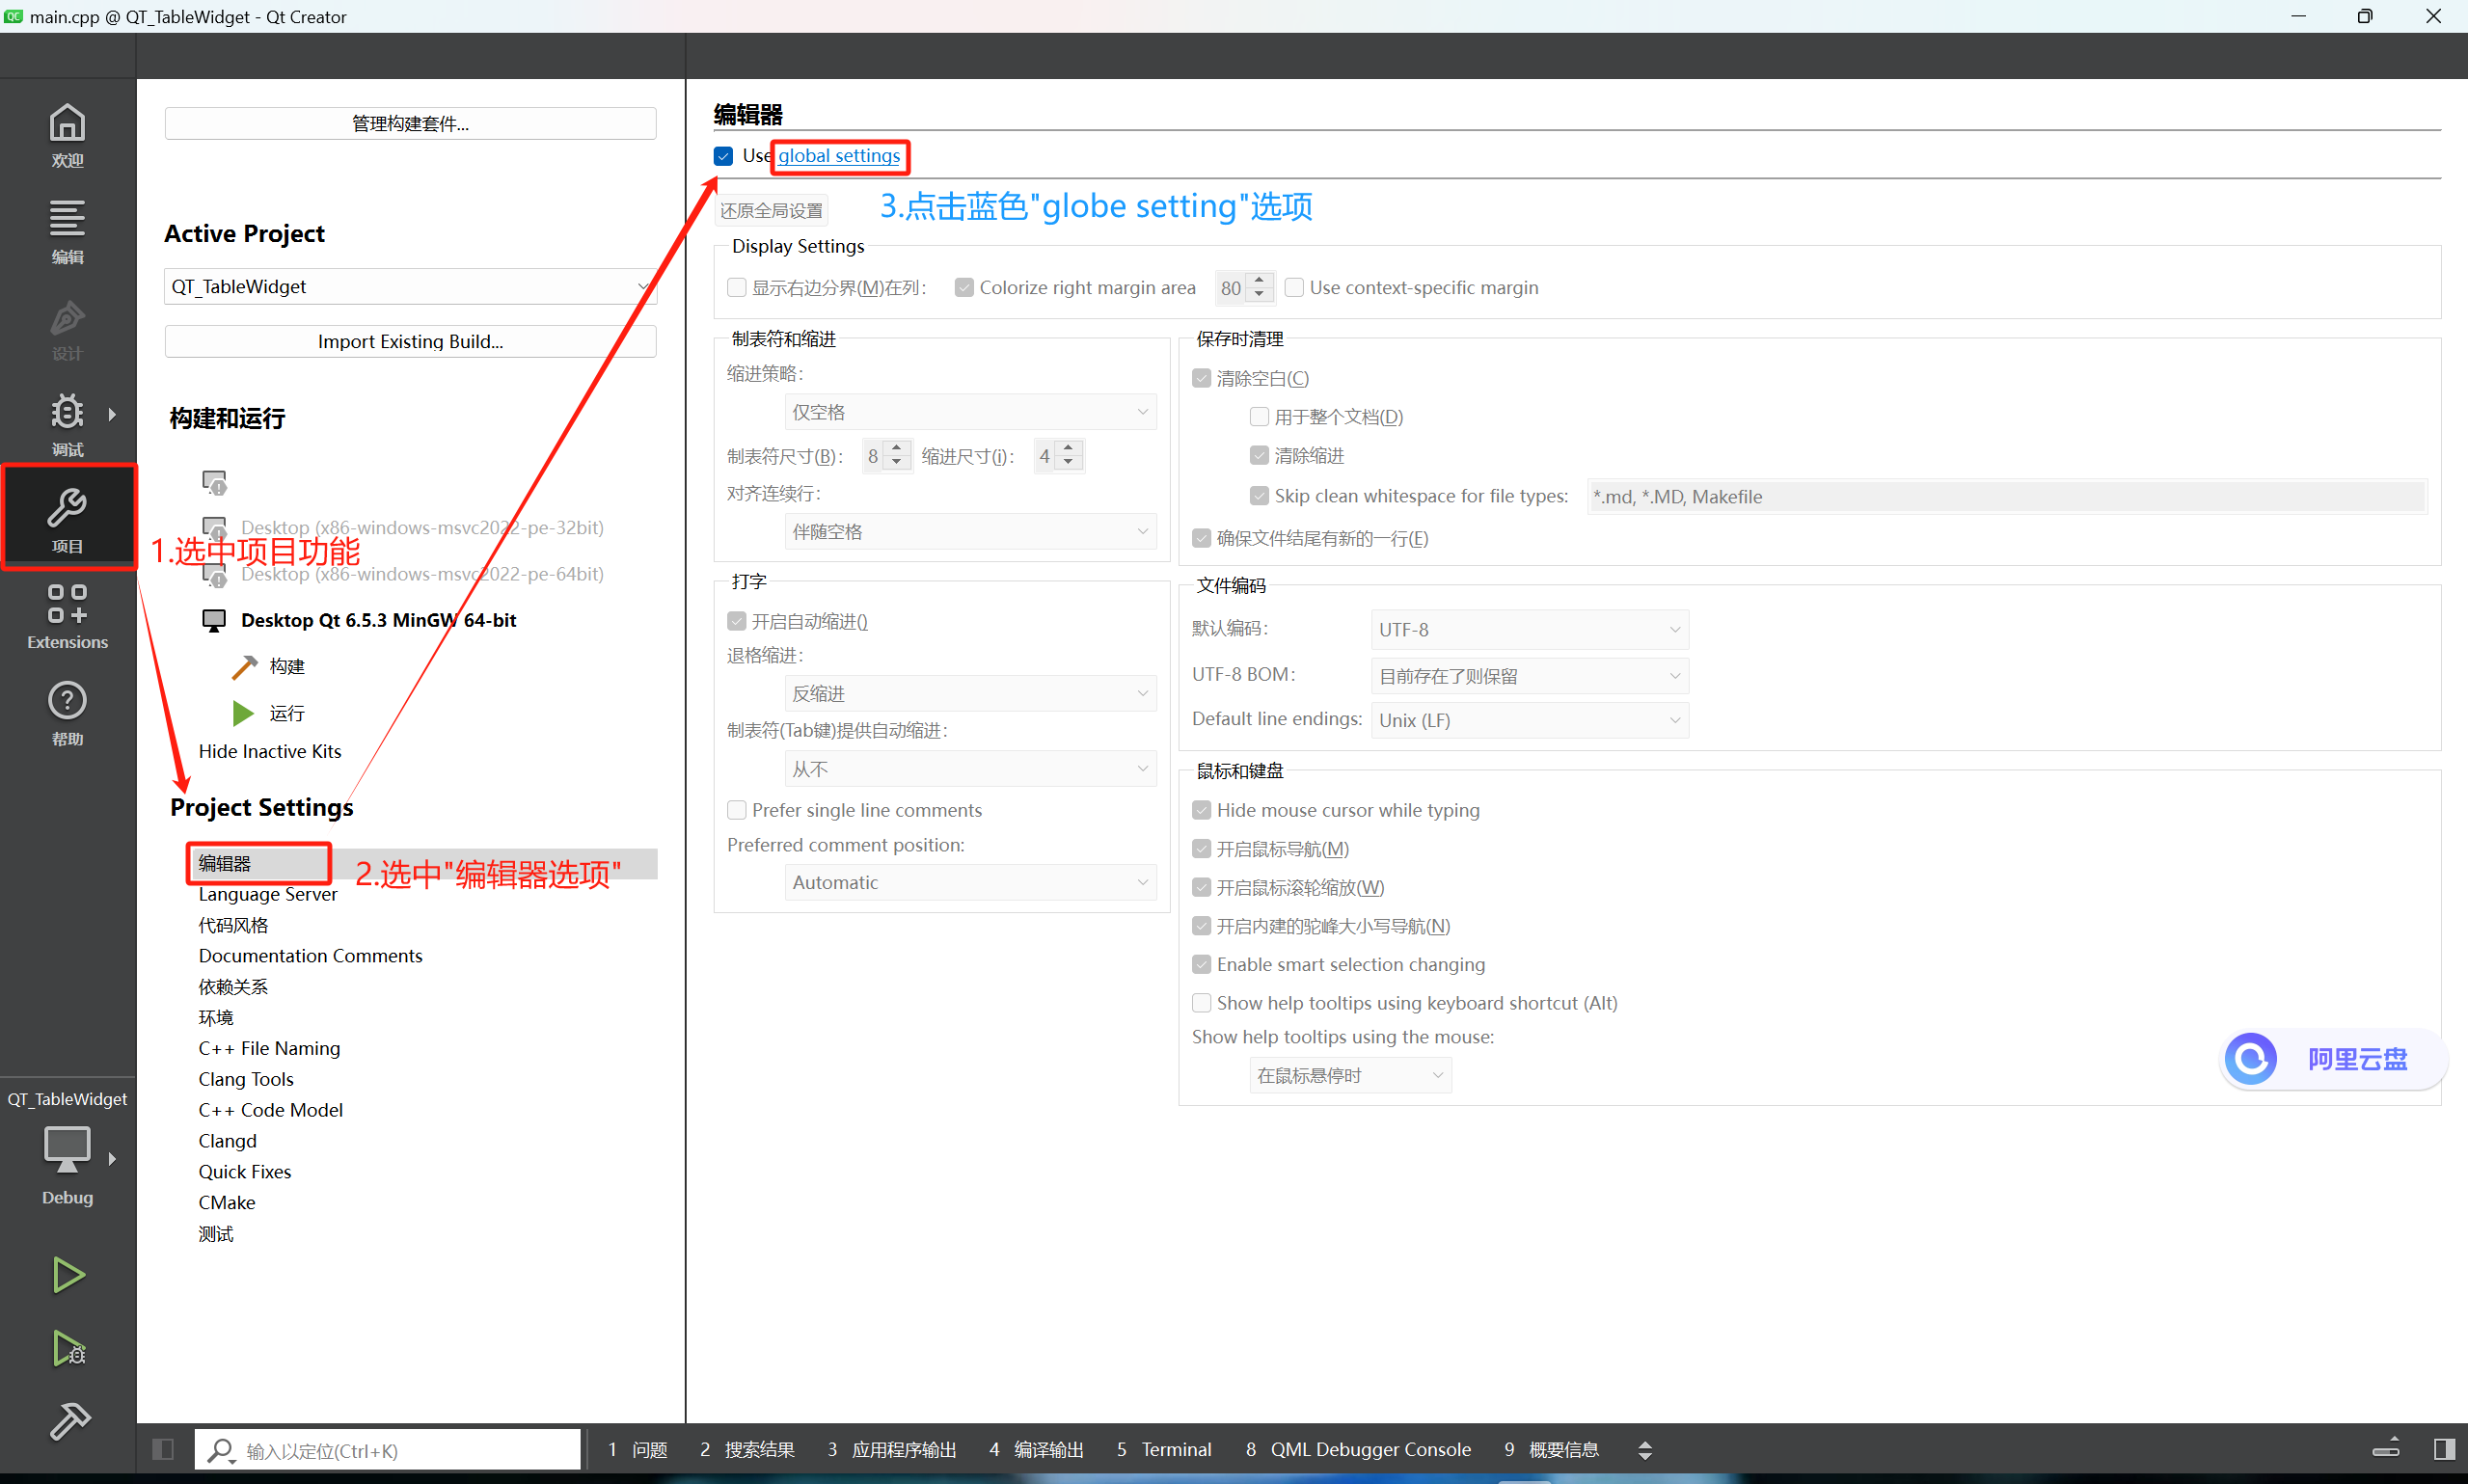Select Language Server in Project Settings
The image size is (2468, 1484).
[x=267, y=894]
